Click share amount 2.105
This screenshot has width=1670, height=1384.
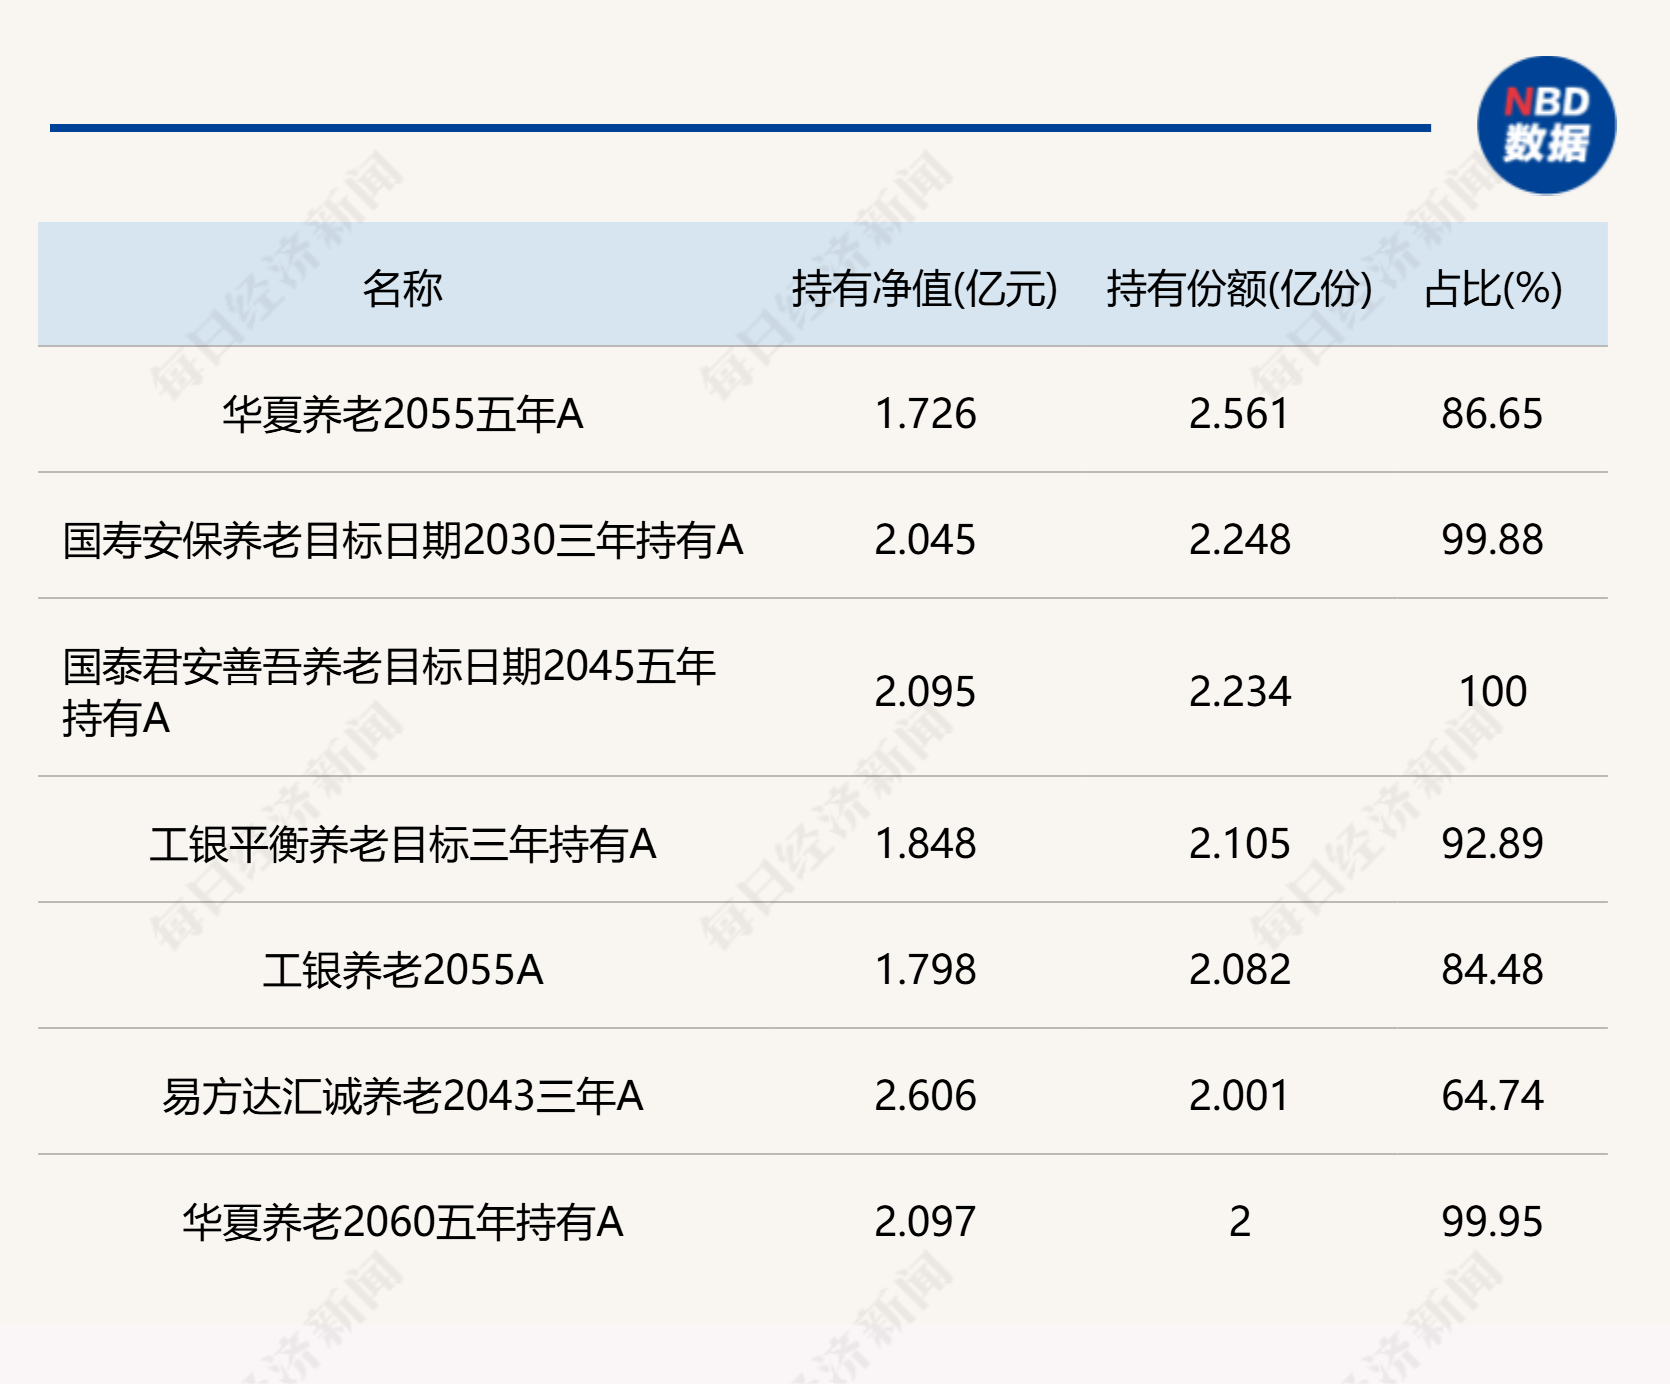[x=1240, y=844]
